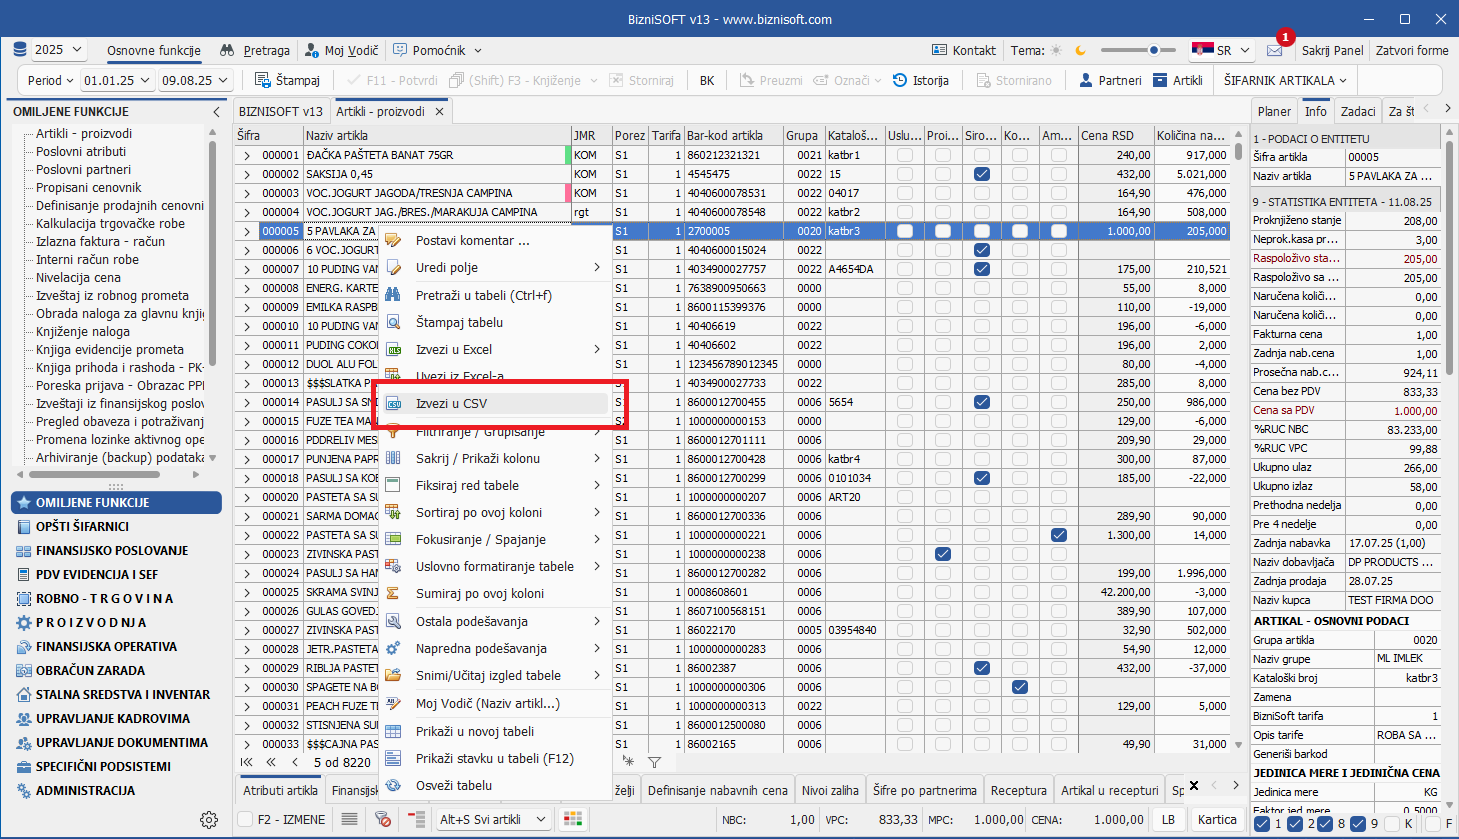Click the Pretraga binoculars icon
1459x839 pixels.
(227, 50)
